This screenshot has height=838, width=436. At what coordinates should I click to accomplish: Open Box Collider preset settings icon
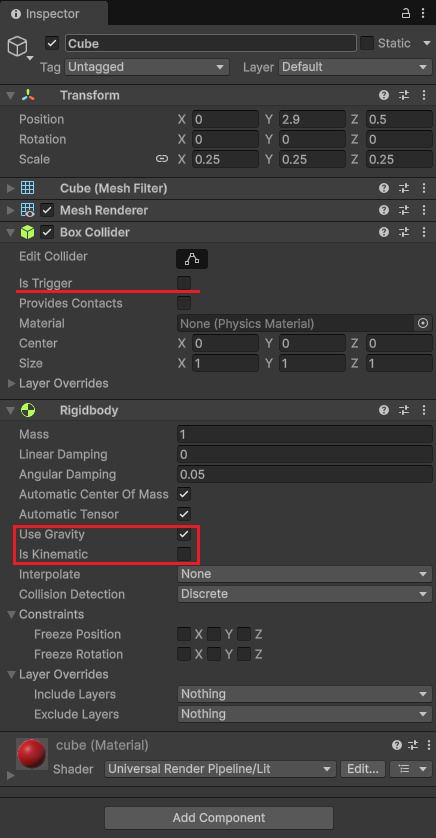(404, 232)
